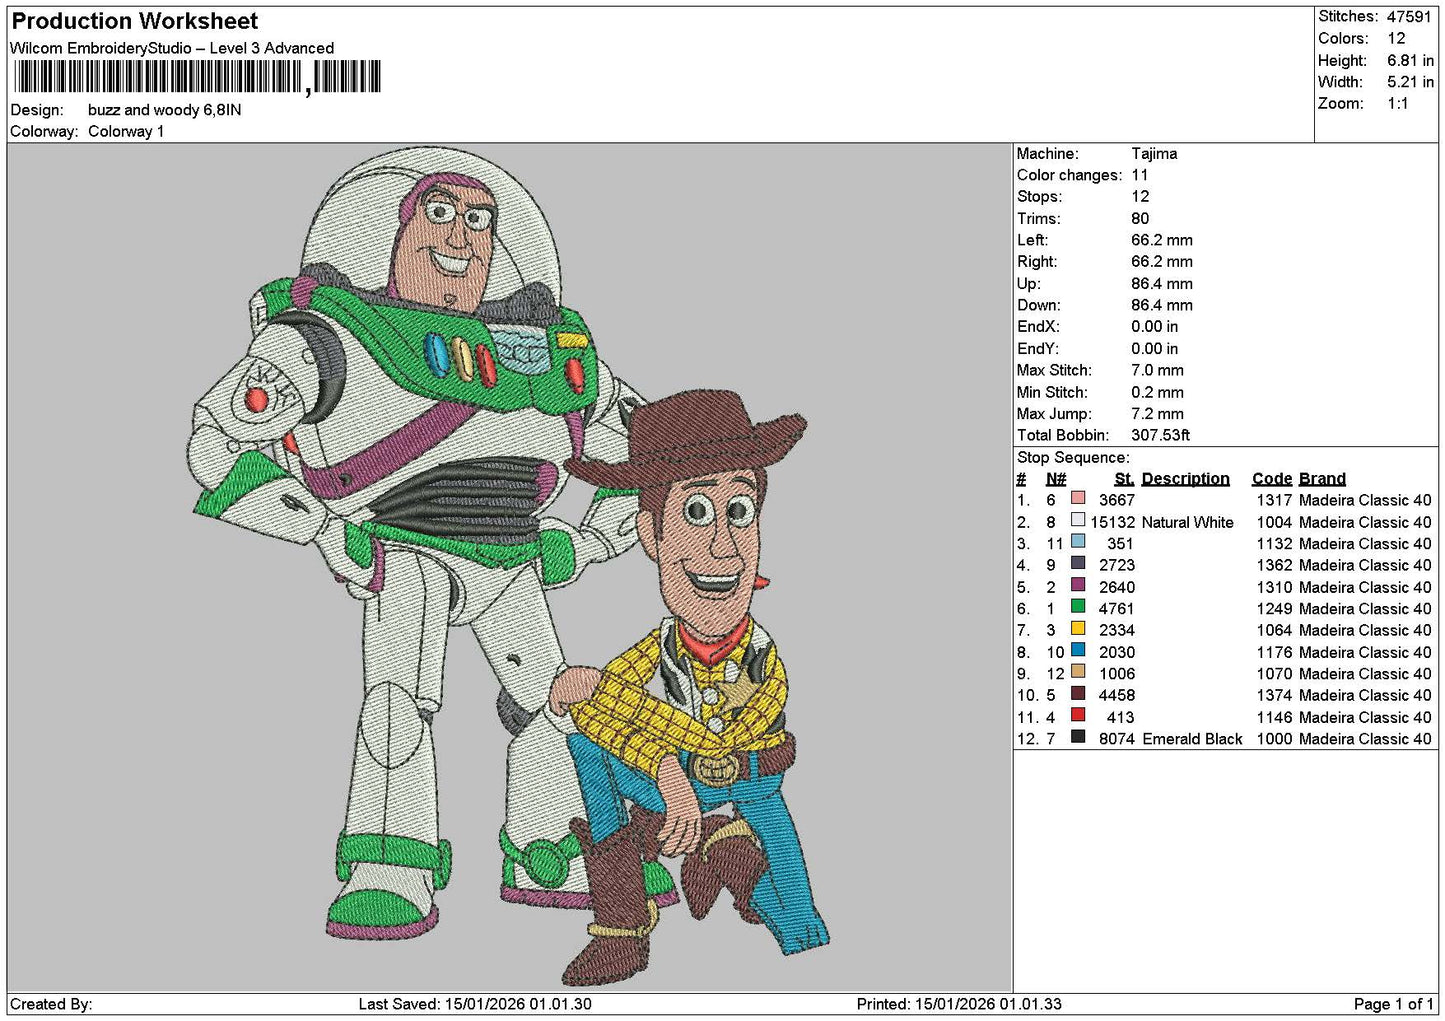This screenshot has height=1021, width=1445.
Task: Click the Created By label
Action: tap(51, 1004)
